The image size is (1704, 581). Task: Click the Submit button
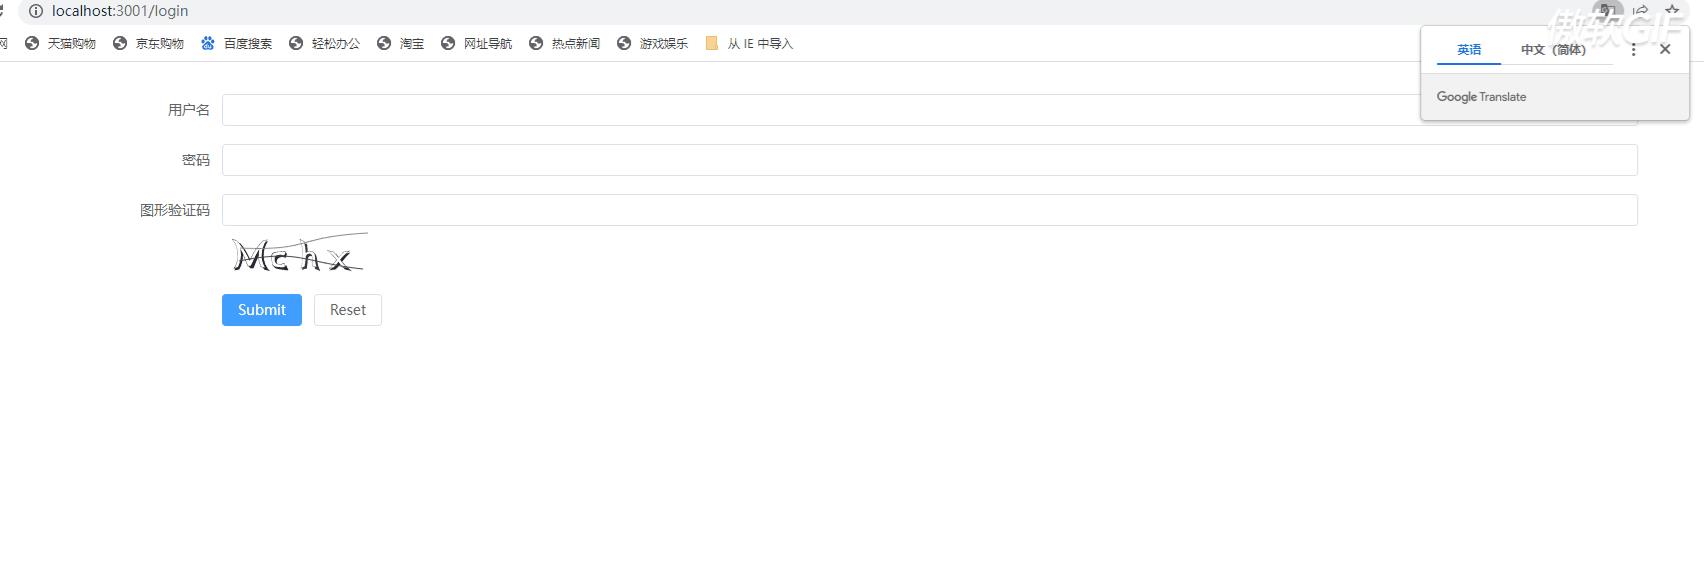pyautogui.click(x=262, y=310)
